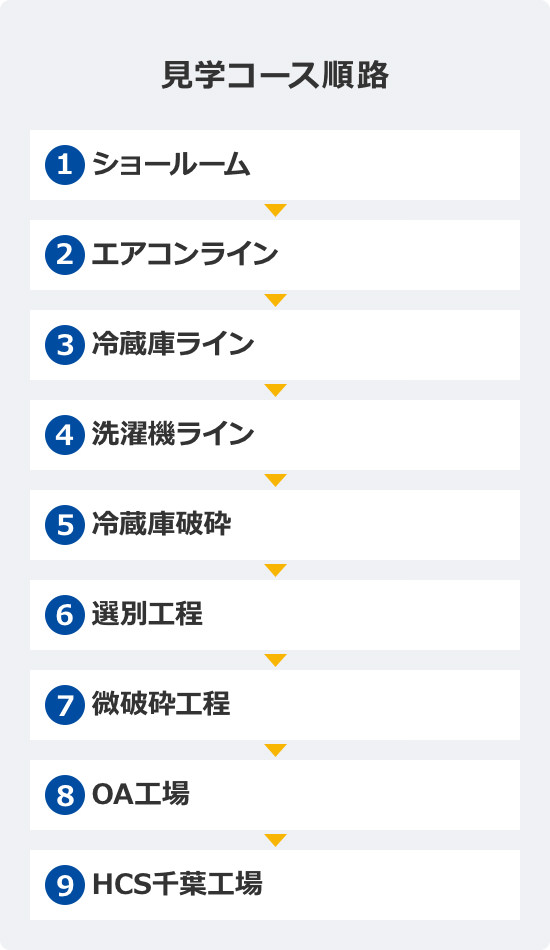Viewport: 550px width, 950px height.
Task: Click the blue number 9 circle icon
Action: 65,885
